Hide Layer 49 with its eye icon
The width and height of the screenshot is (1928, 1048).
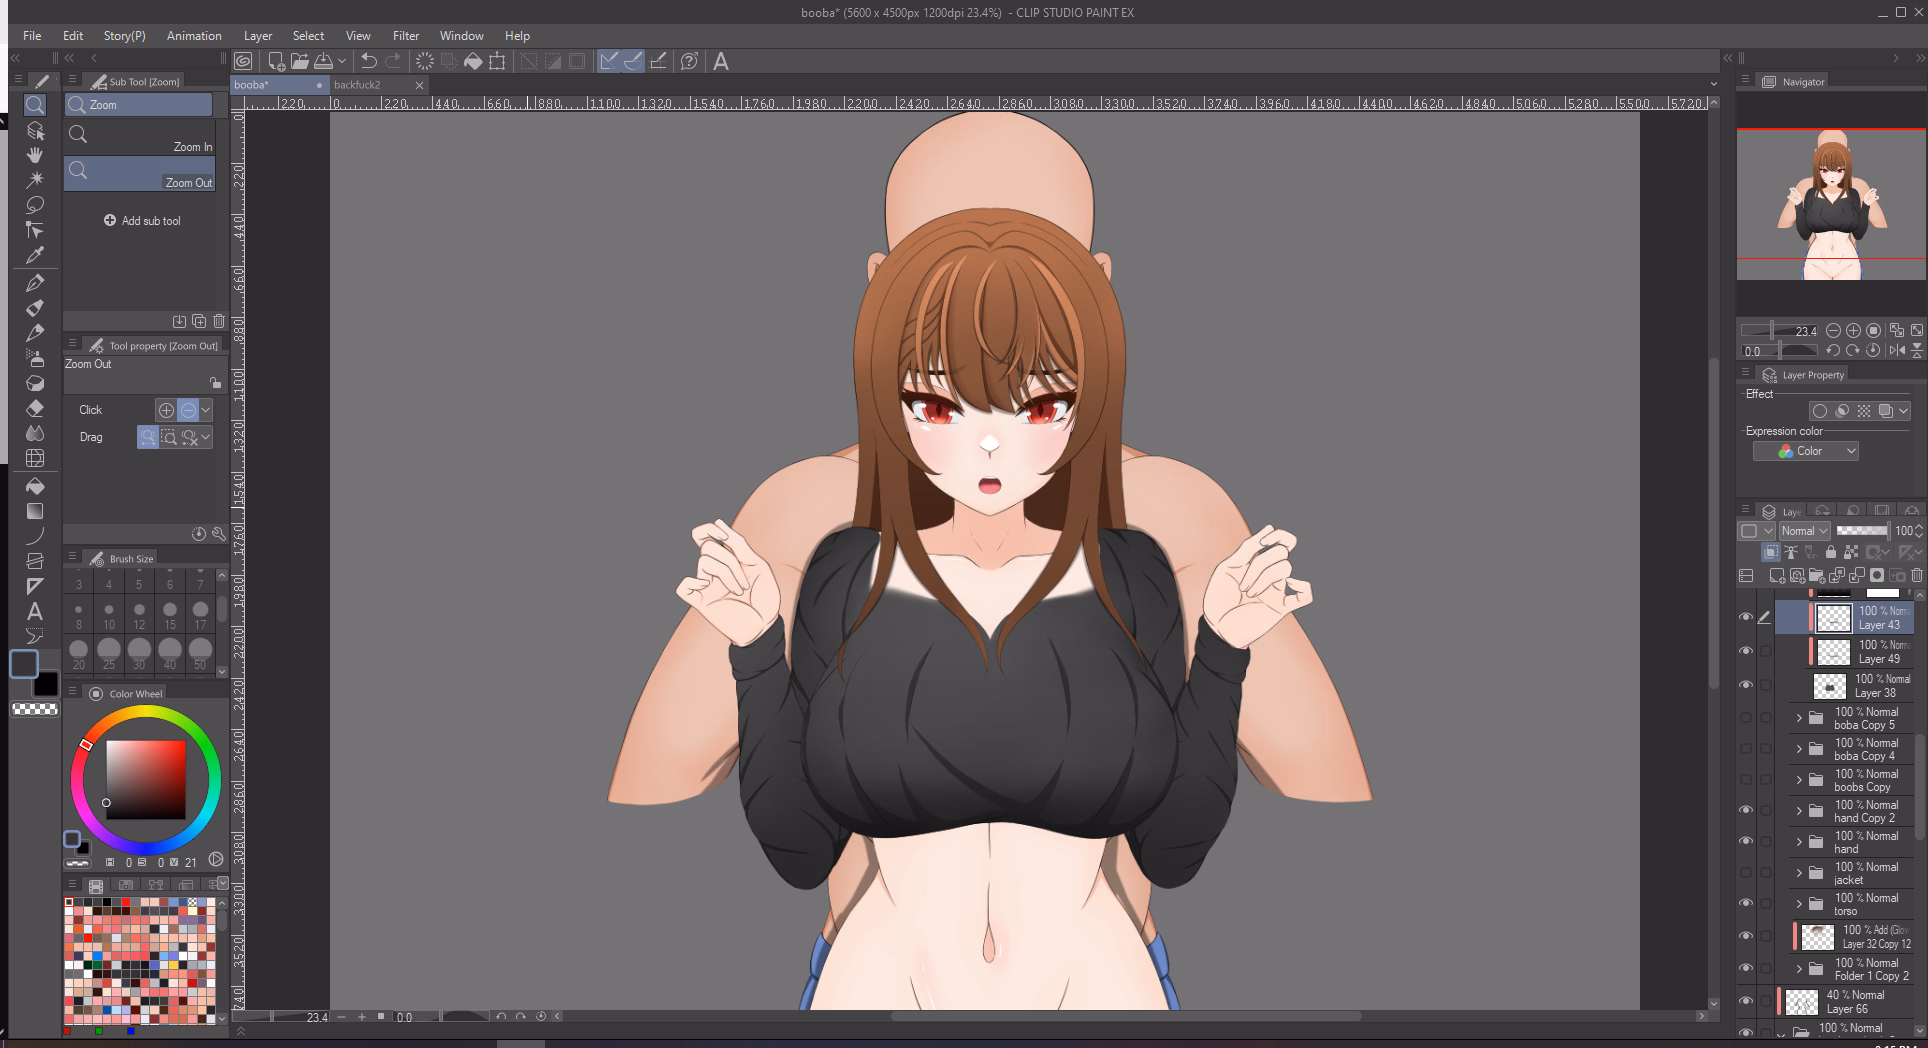click(1746, 651)
